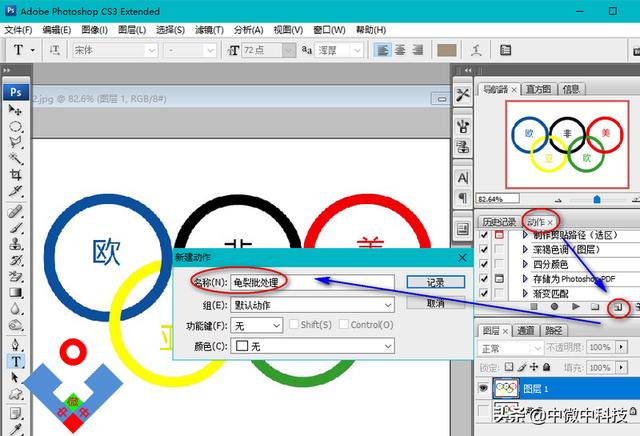Select the Custom Shape tool

[x=16, y=394]
